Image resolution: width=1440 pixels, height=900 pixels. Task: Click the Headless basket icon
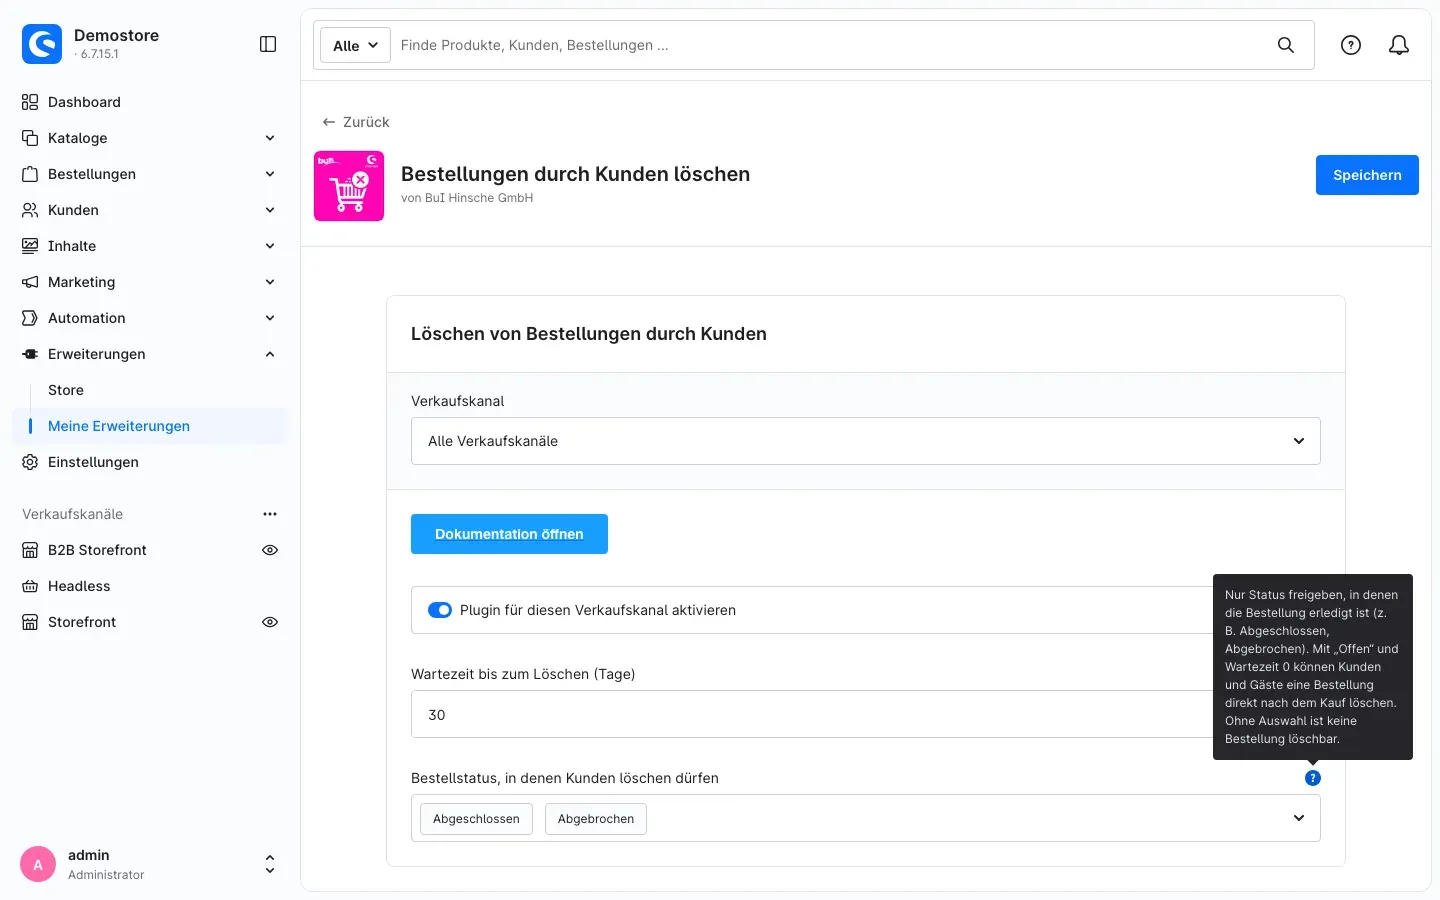pyautogui.click(x=30, y=586)
